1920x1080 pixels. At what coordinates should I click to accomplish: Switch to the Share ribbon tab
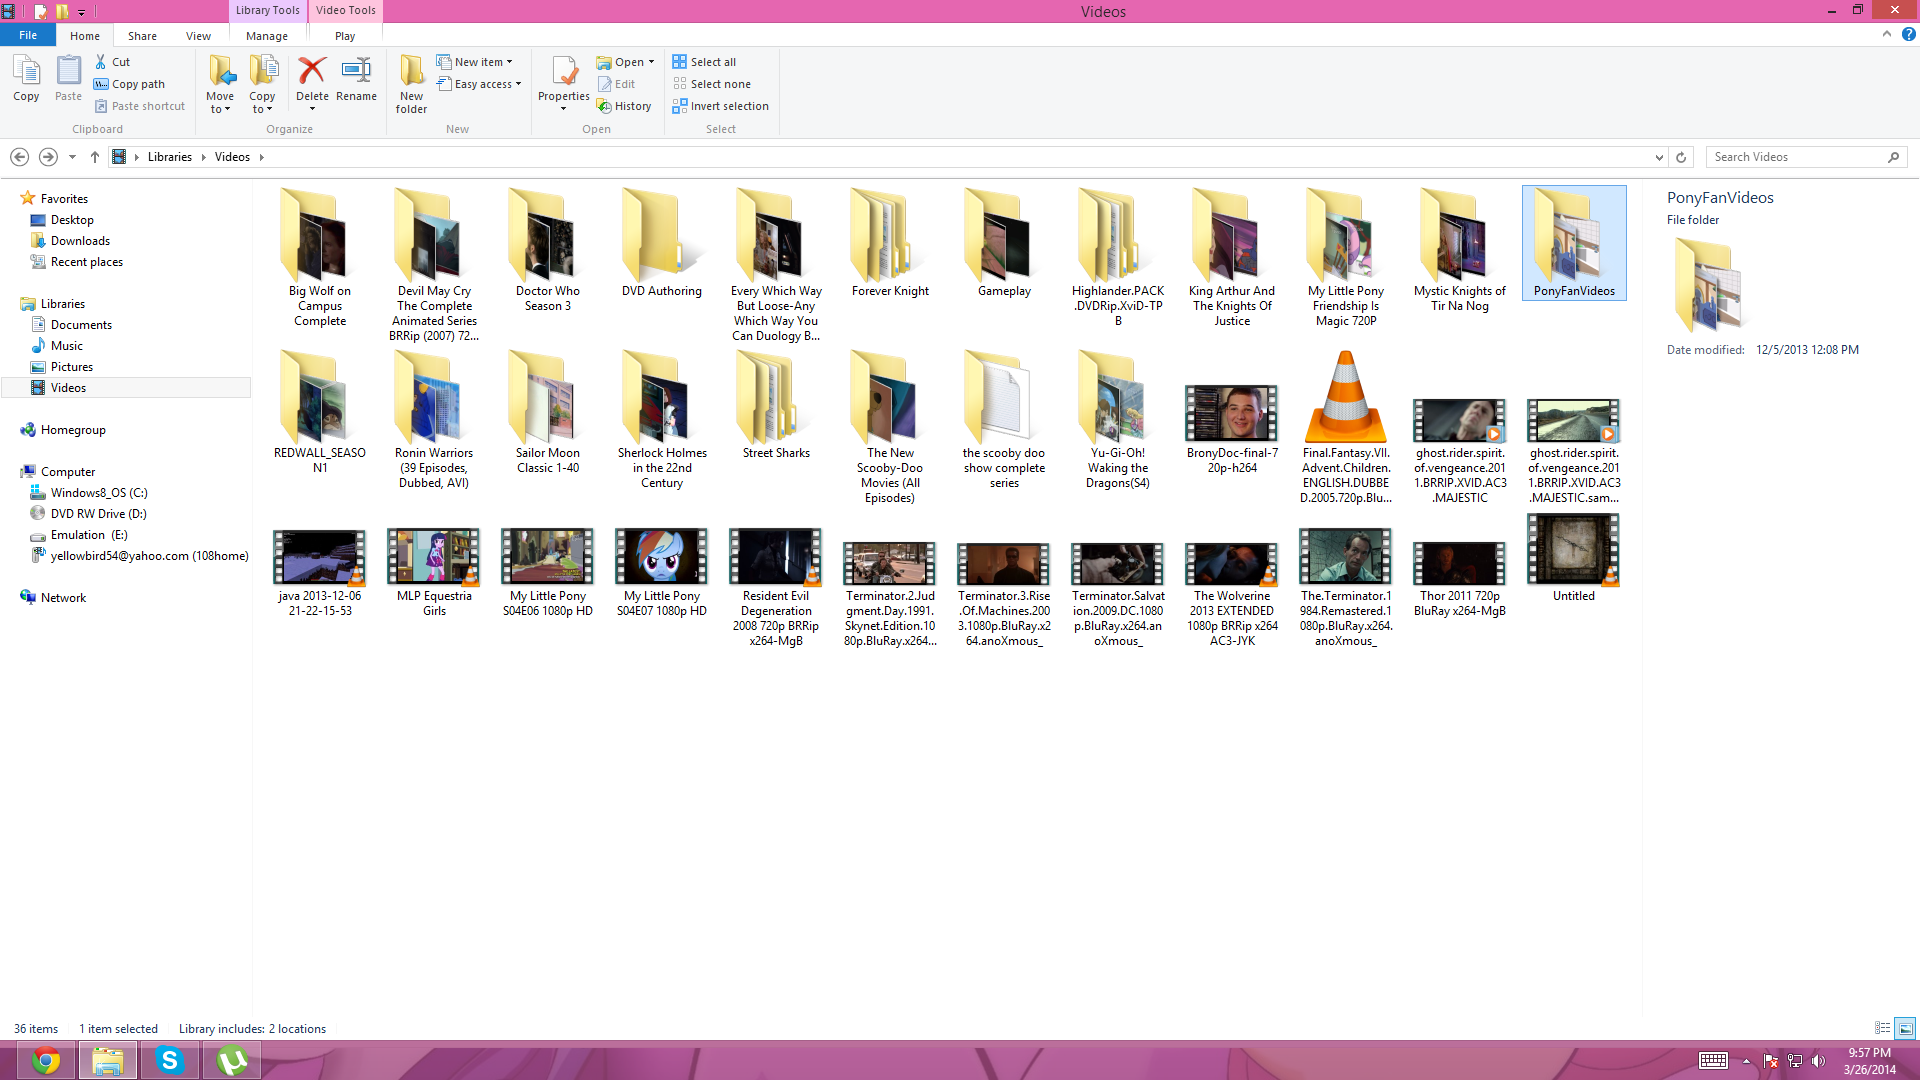click(x=142, y=36)
